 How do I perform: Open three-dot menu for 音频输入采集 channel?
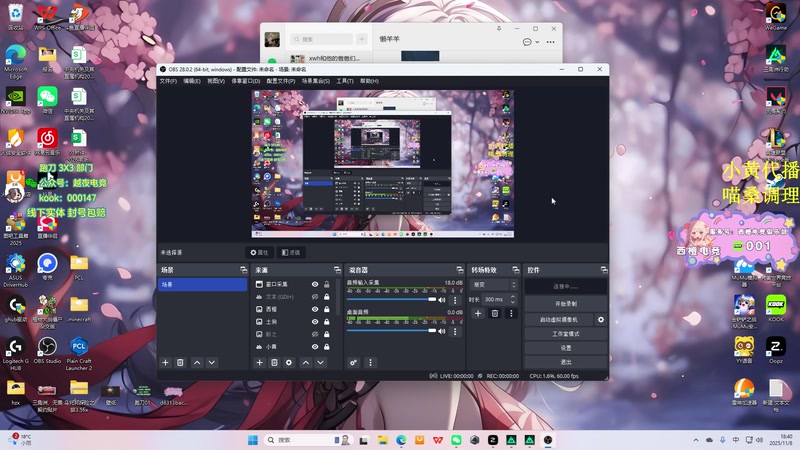click(455, 300)
